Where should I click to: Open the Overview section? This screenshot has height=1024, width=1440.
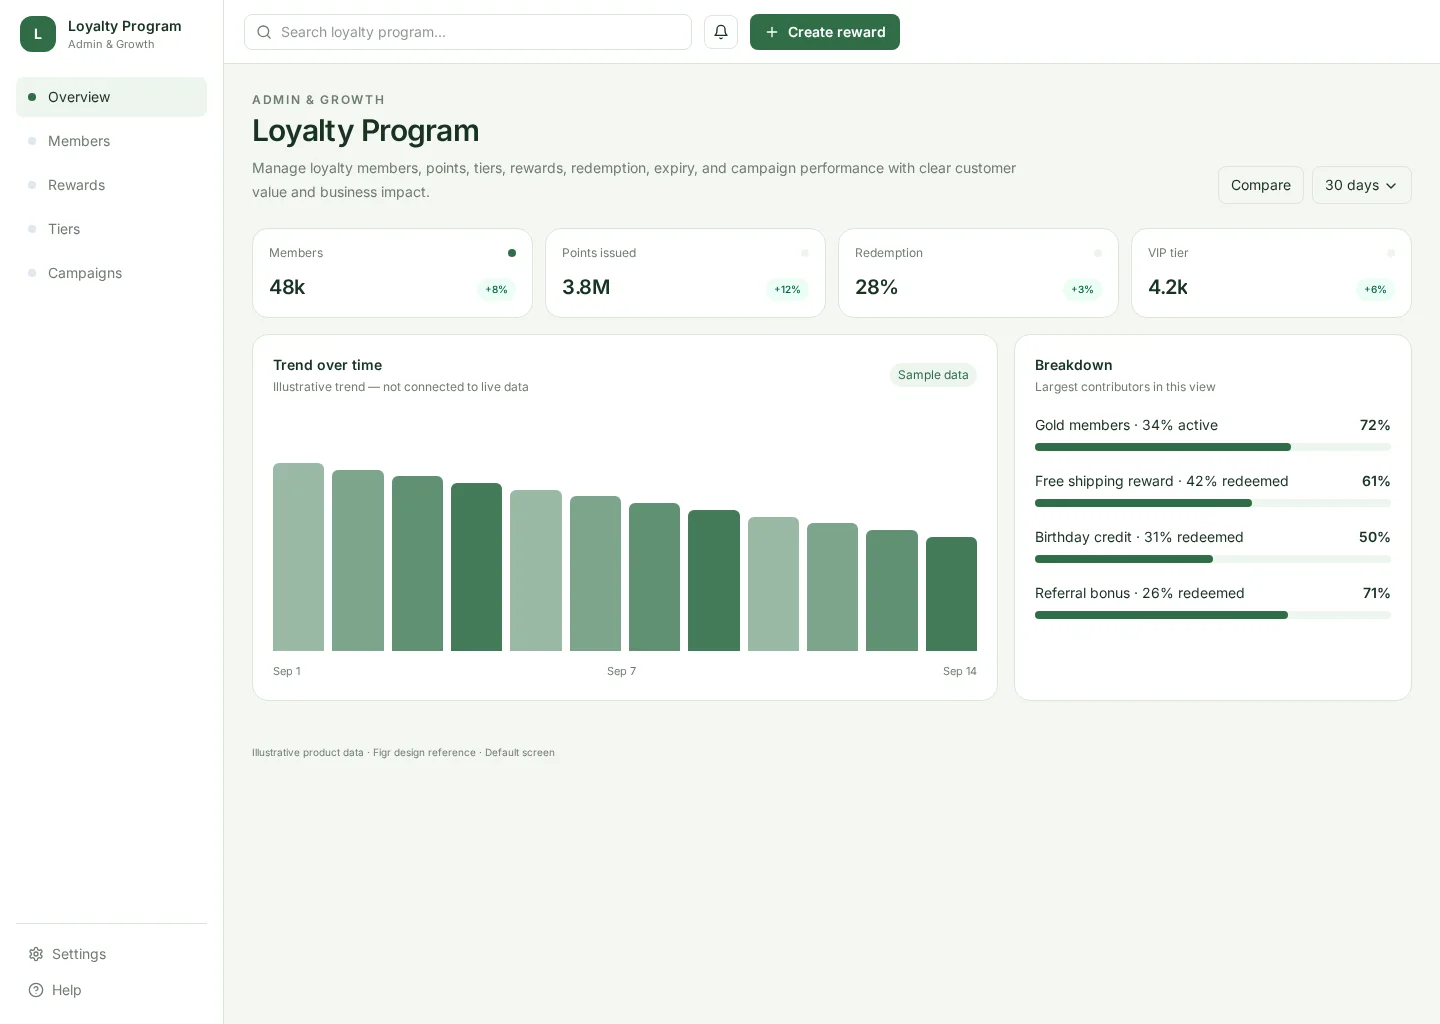[x=111, y=97]
